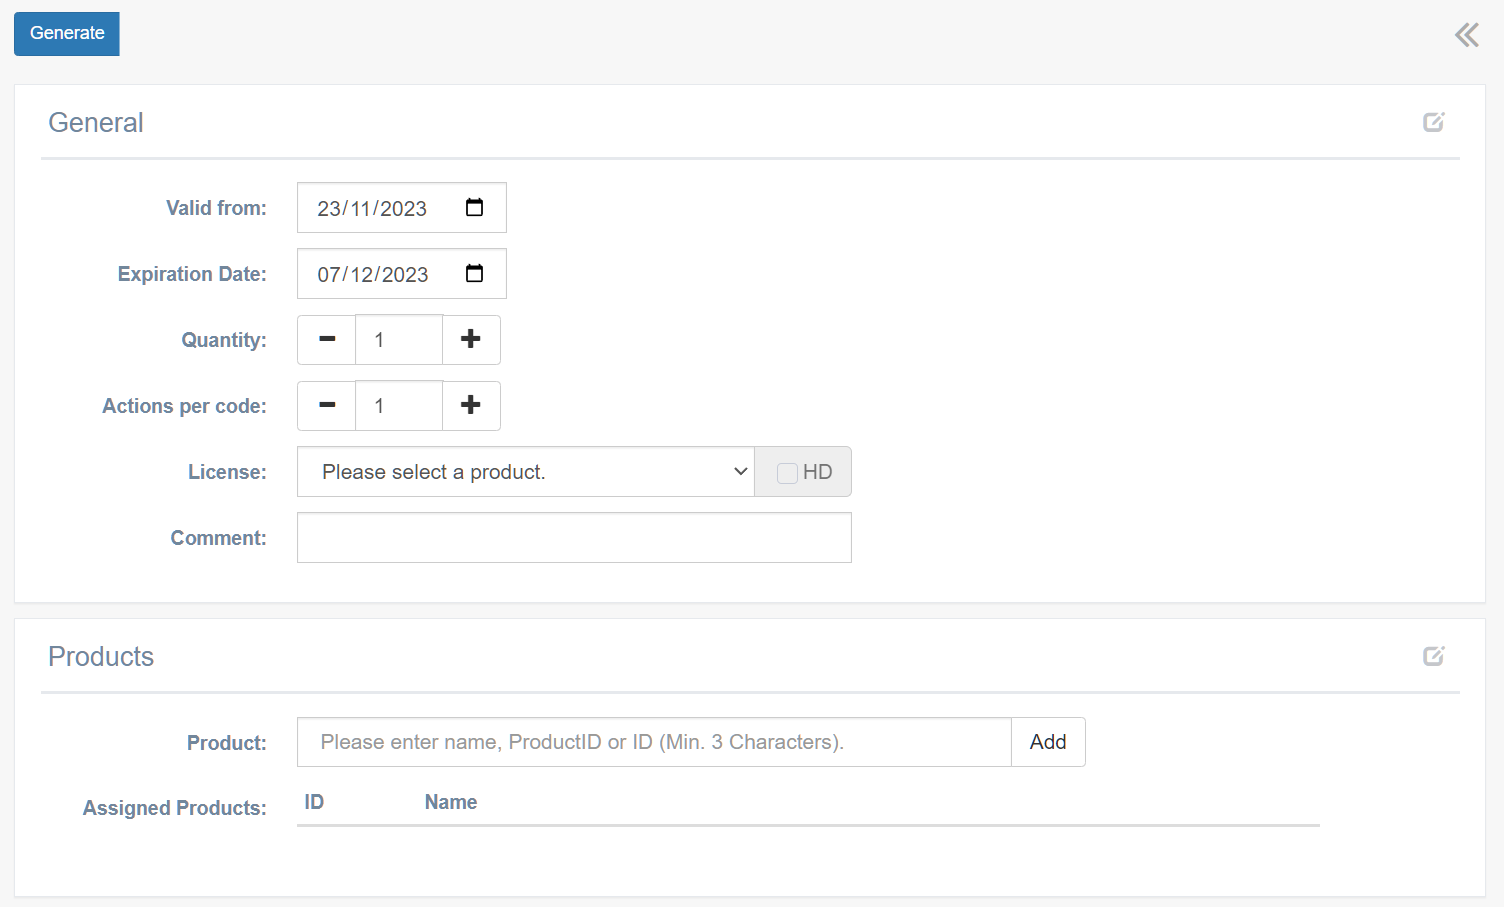Screen dimensions: 1504x907
Task: Click the Actions per code number field
Action: coord(399,406)
